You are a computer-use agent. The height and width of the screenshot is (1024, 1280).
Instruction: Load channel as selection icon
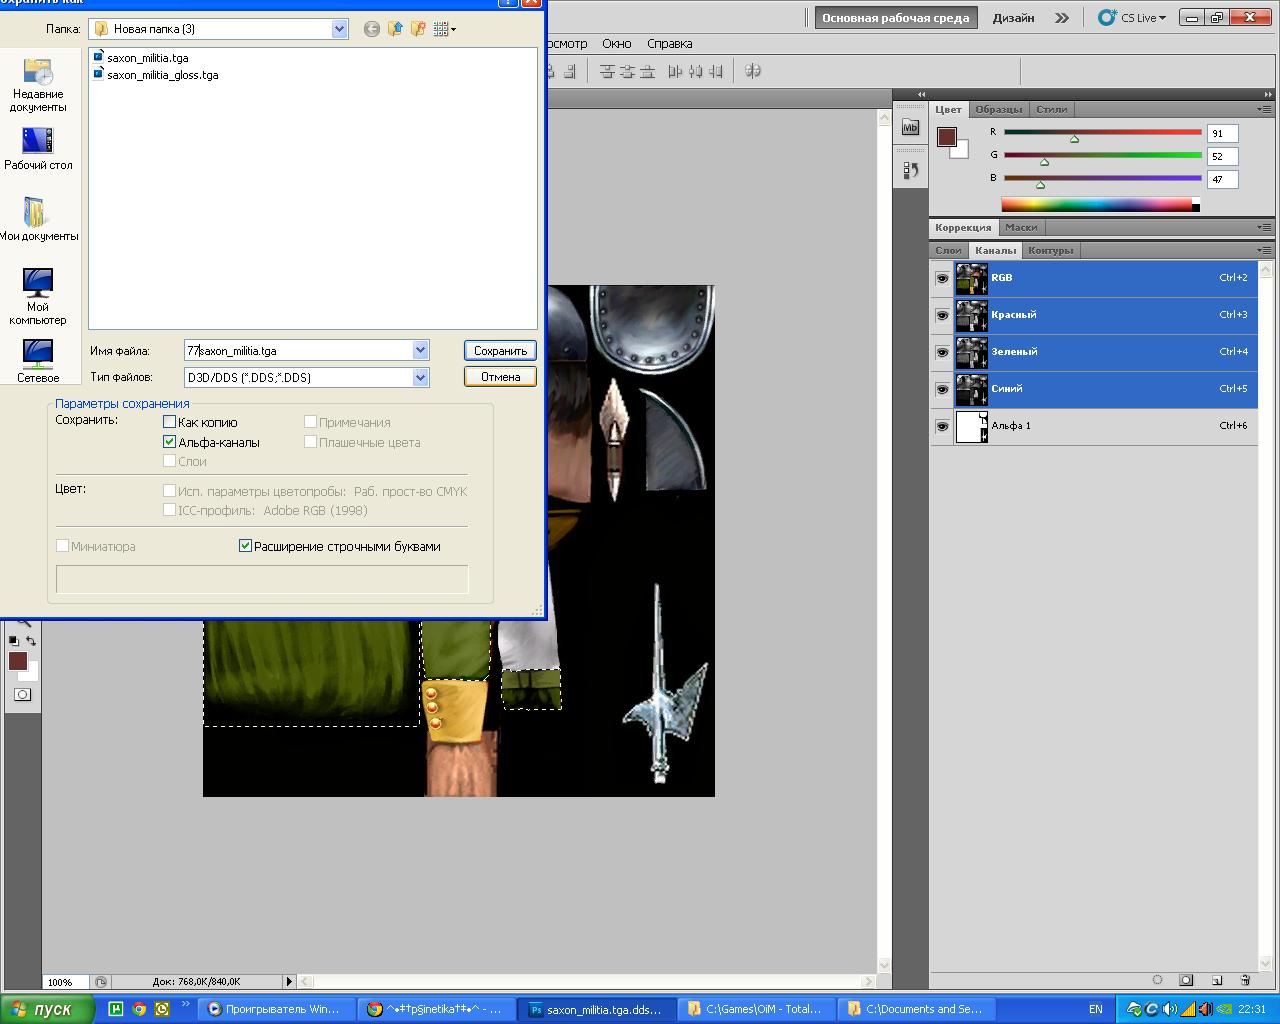1157,980
